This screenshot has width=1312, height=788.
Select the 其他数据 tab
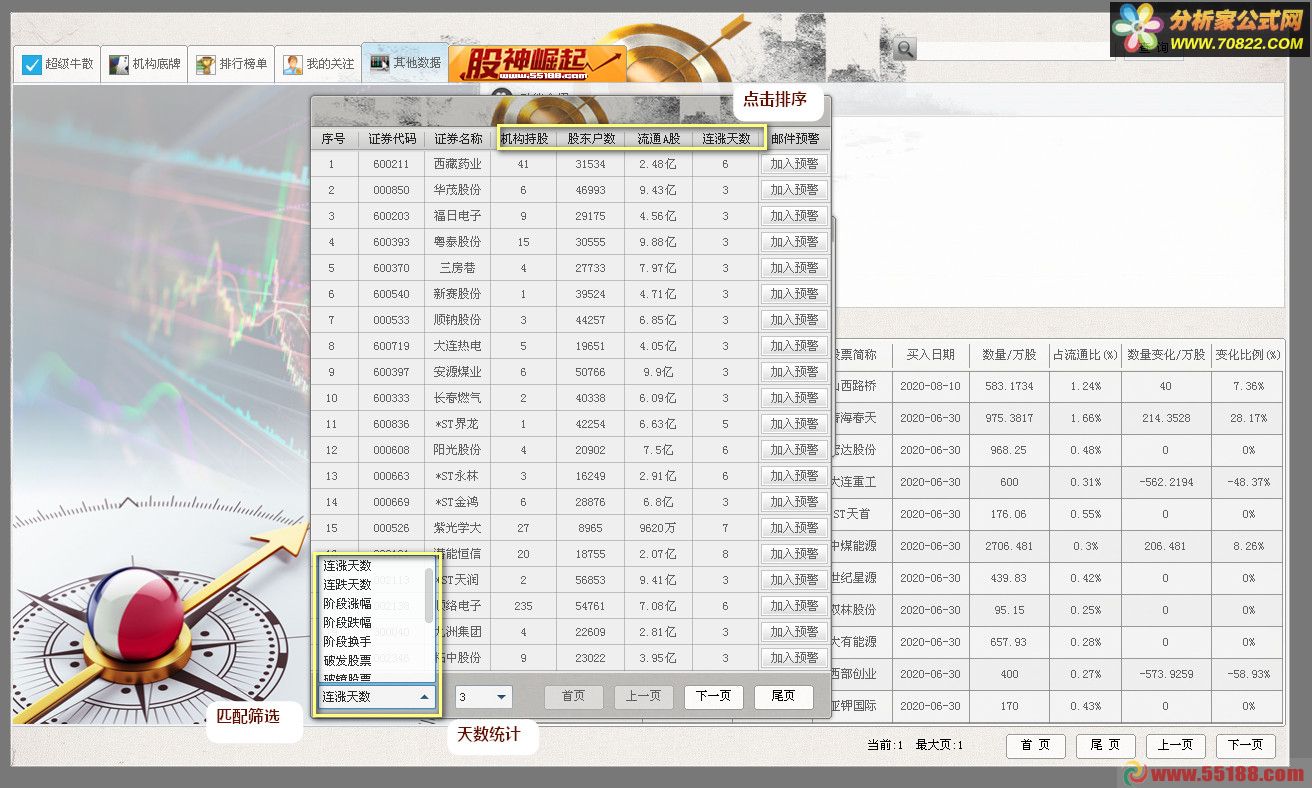pyautogui.click(x=405, y=62)
